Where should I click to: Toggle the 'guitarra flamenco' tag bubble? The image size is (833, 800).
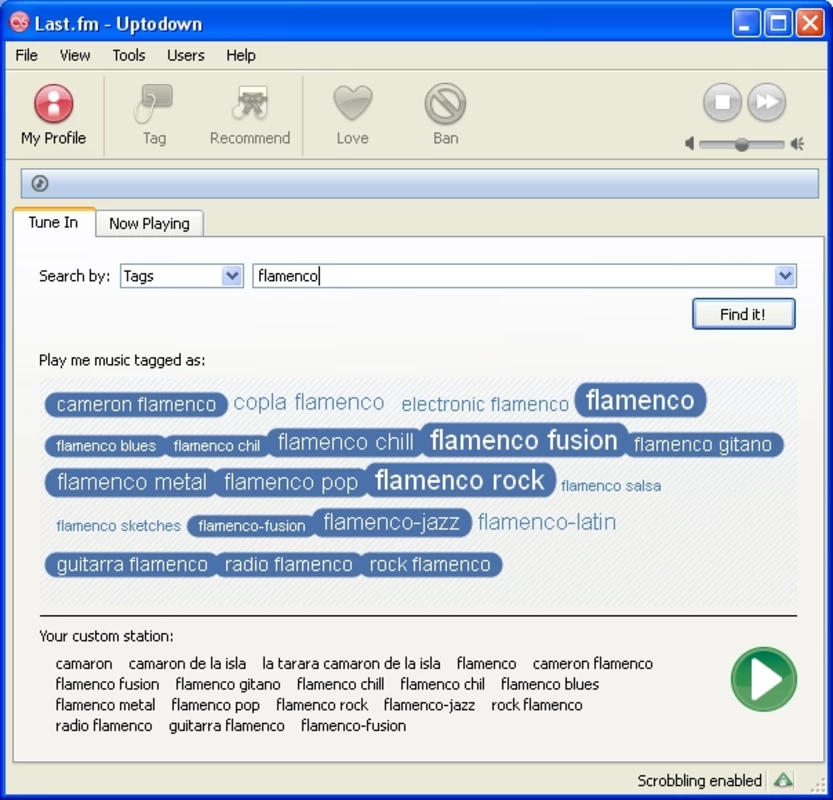pos(132,564)
